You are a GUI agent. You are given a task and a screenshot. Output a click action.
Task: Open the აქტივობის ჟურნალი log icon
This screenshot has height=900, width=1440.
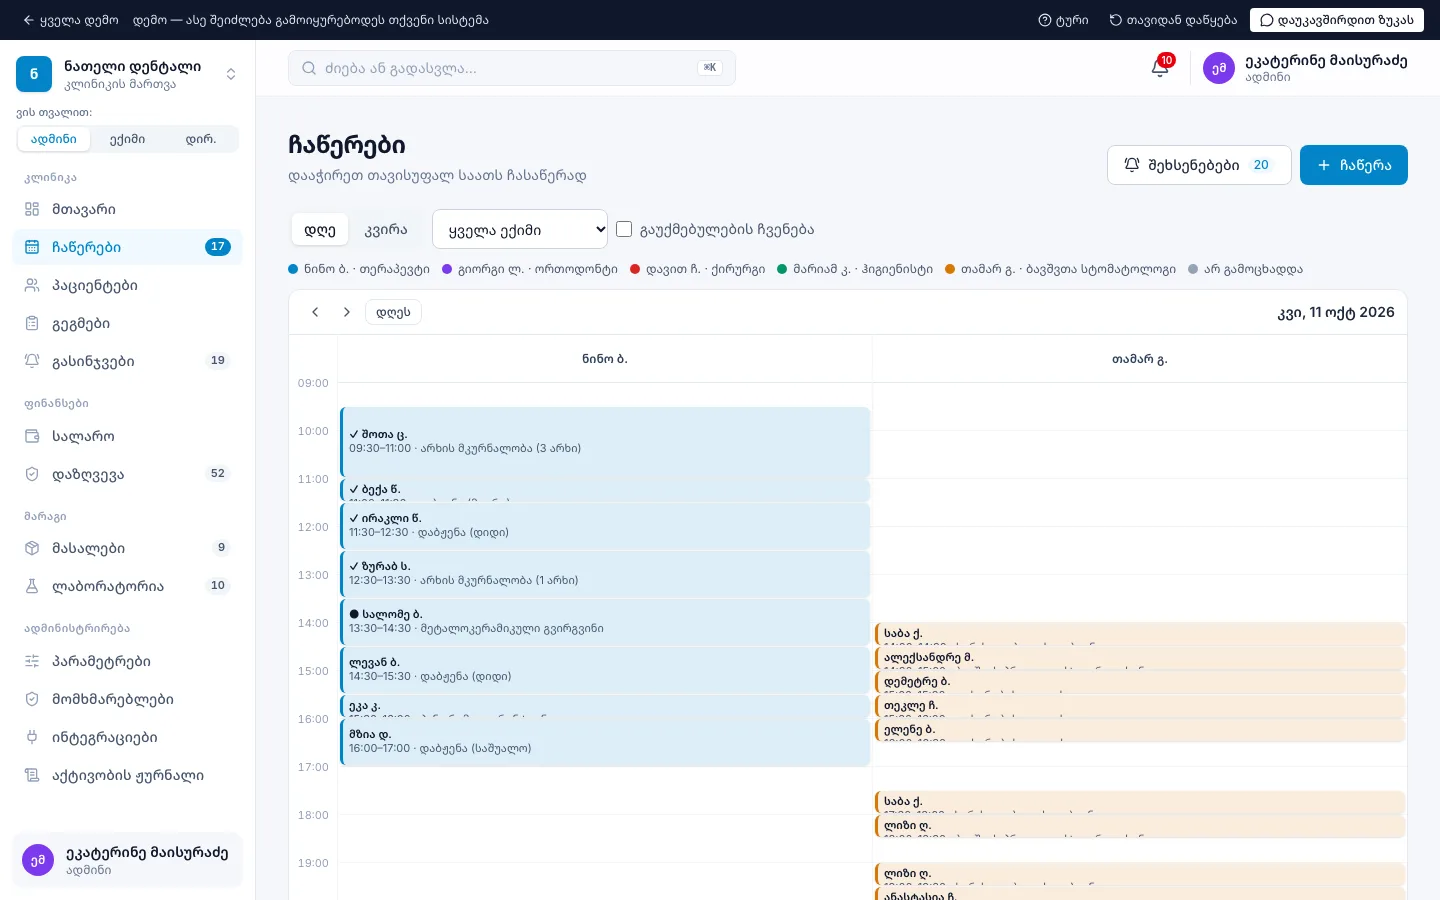(32, 775)
